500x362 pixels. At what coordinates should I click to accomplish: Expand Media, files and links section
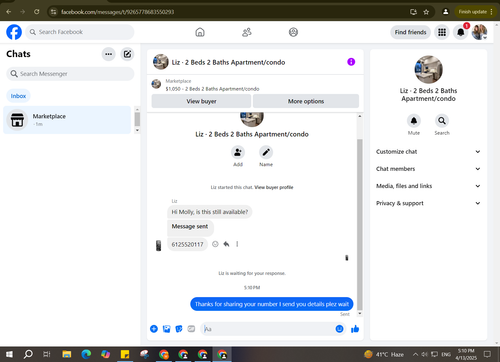pos(428,186)
